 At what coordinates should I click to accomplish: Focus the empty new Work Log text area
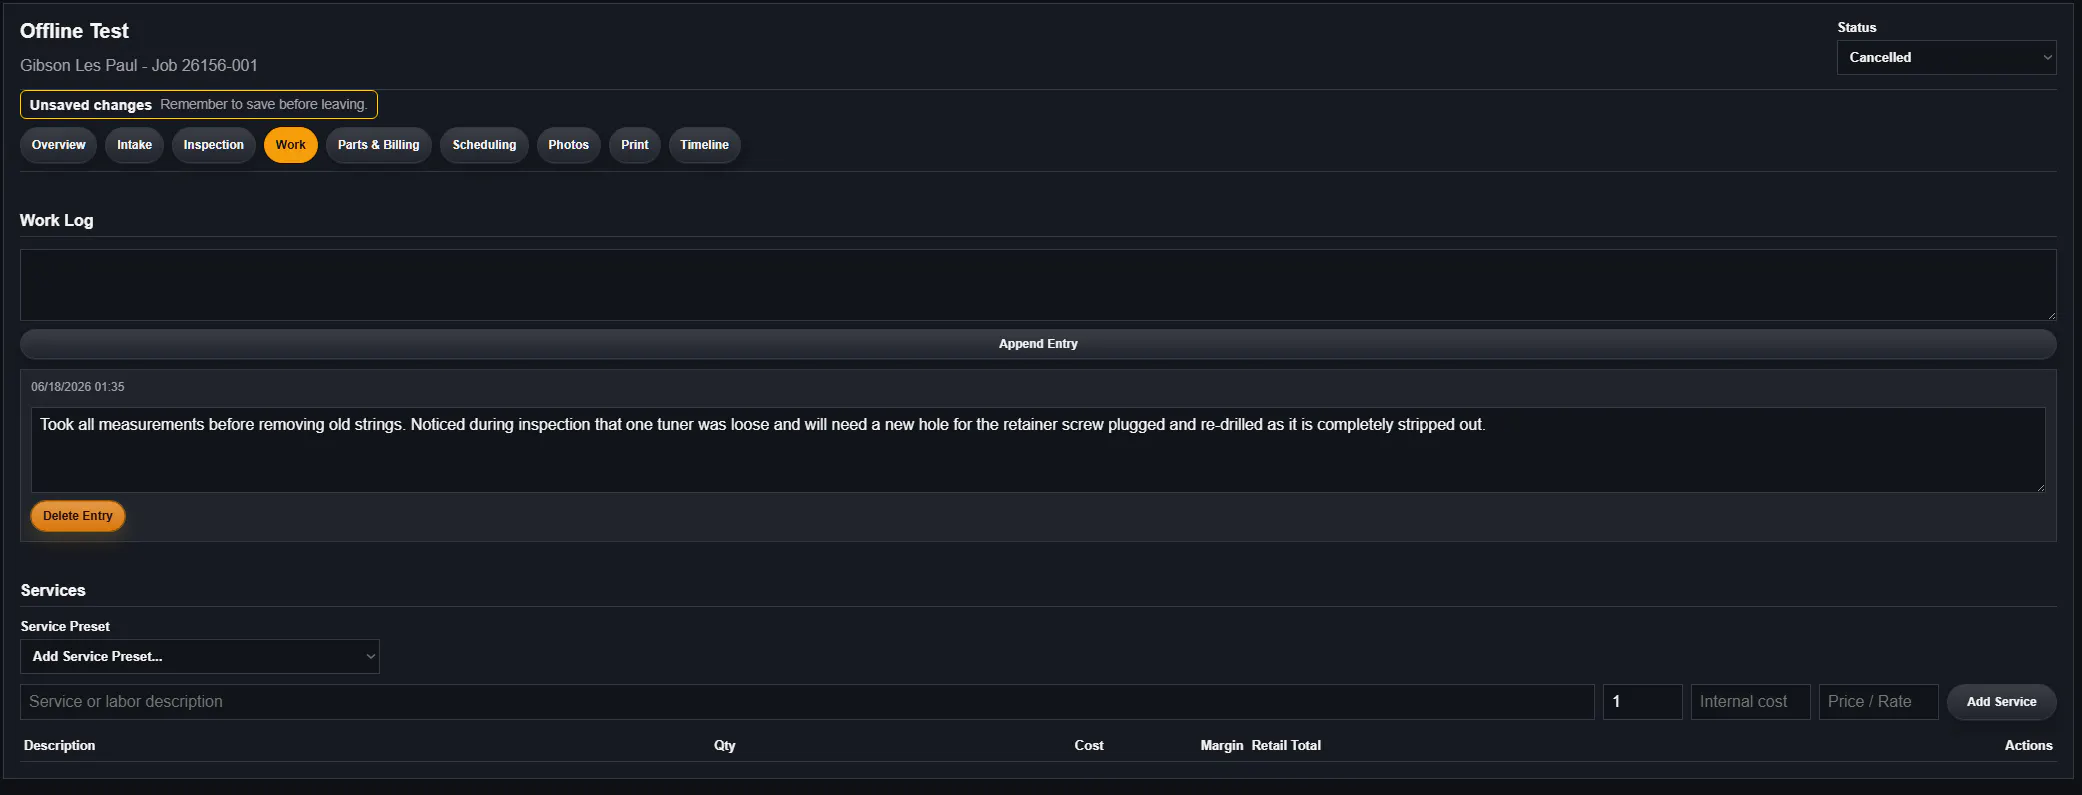tap(1038, 285)
